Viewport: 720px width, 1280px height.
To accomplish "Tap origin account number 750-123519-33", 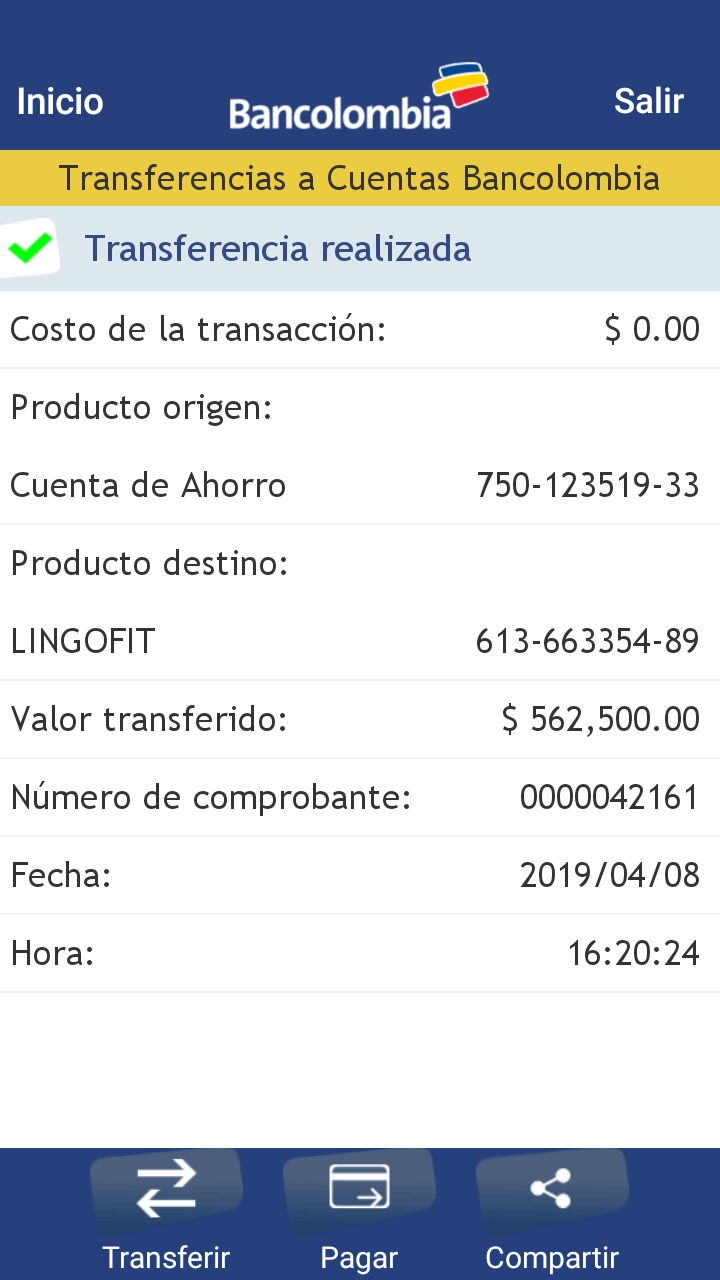I will point(587,486).
